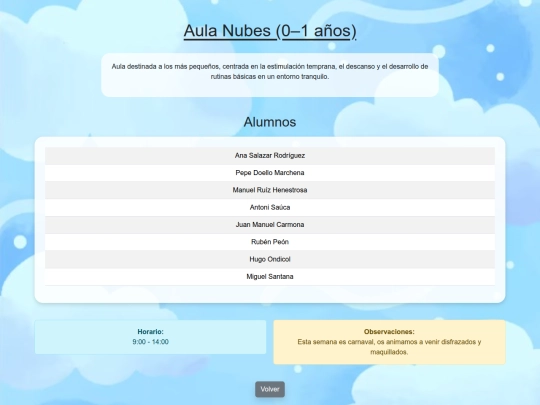Select student Rubén Peón
The height and width of the screenshot is (405, 540).
[x=270, y=242]
